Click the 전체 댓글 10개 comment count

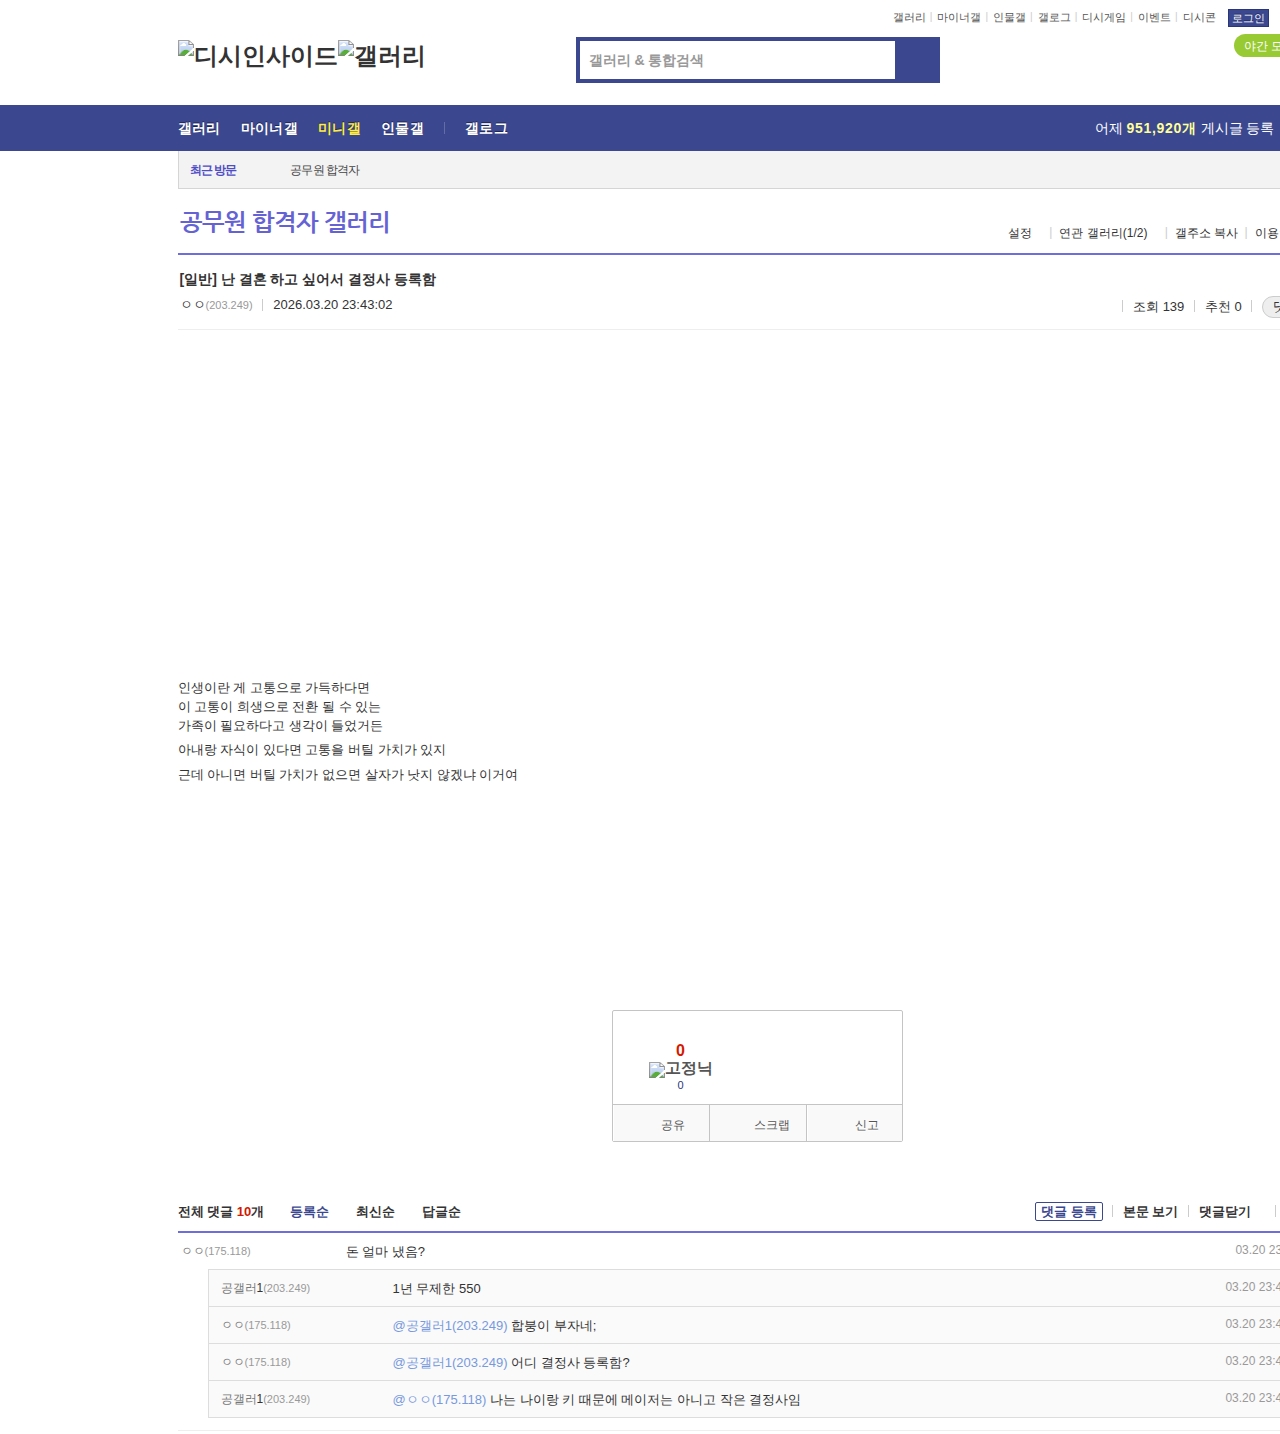(221, 1212)
